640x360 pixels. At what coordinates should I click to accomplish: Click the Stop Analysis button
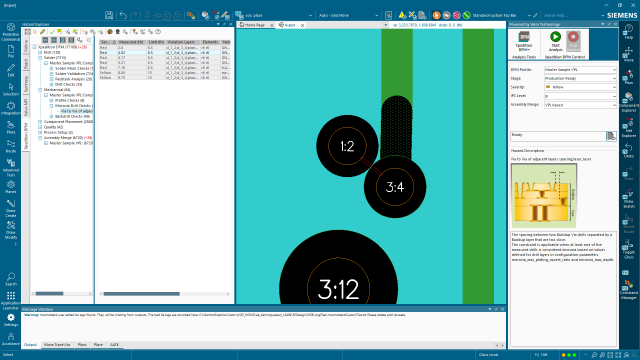tap(573, 42)
